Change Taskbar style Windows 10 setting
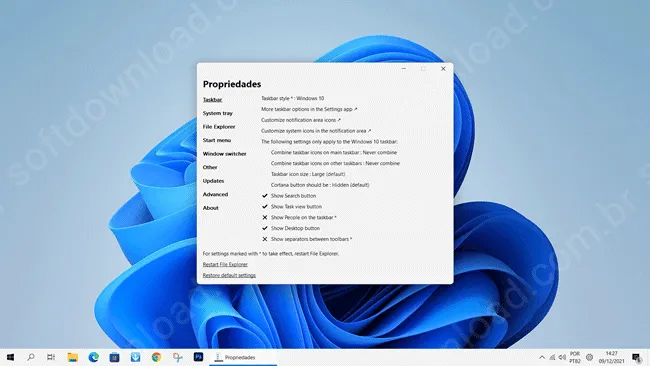The width and height of the screenshot is (650, 366). pyautogui.click(x=293, y=98)
